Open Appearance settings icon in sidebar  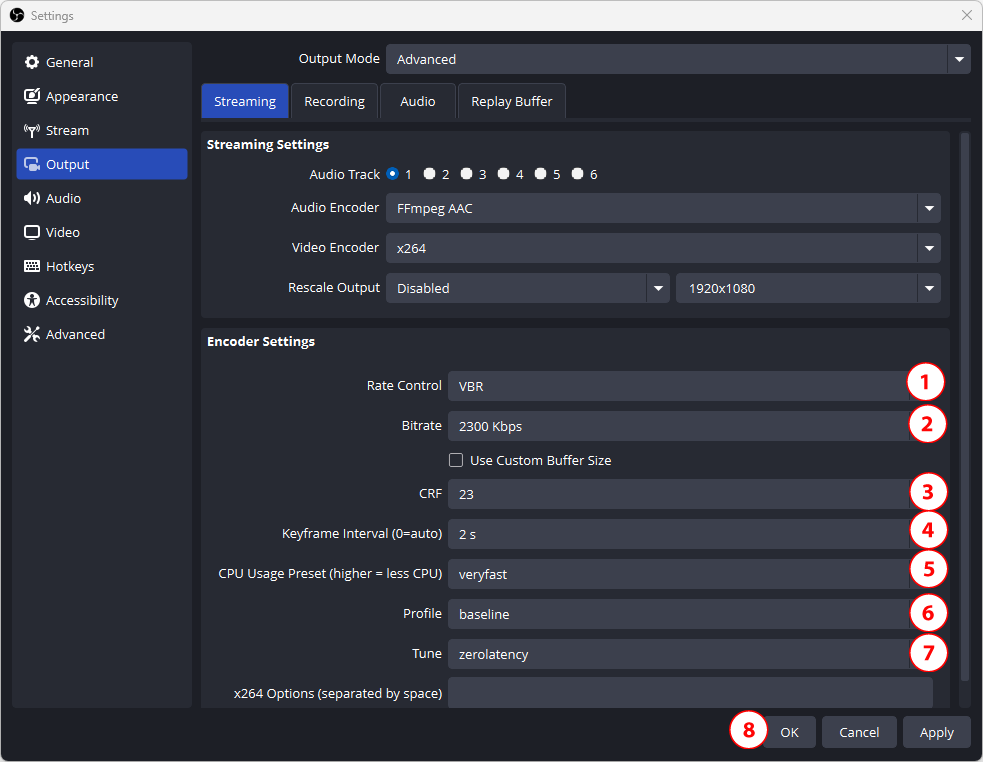tap(31, 96)
